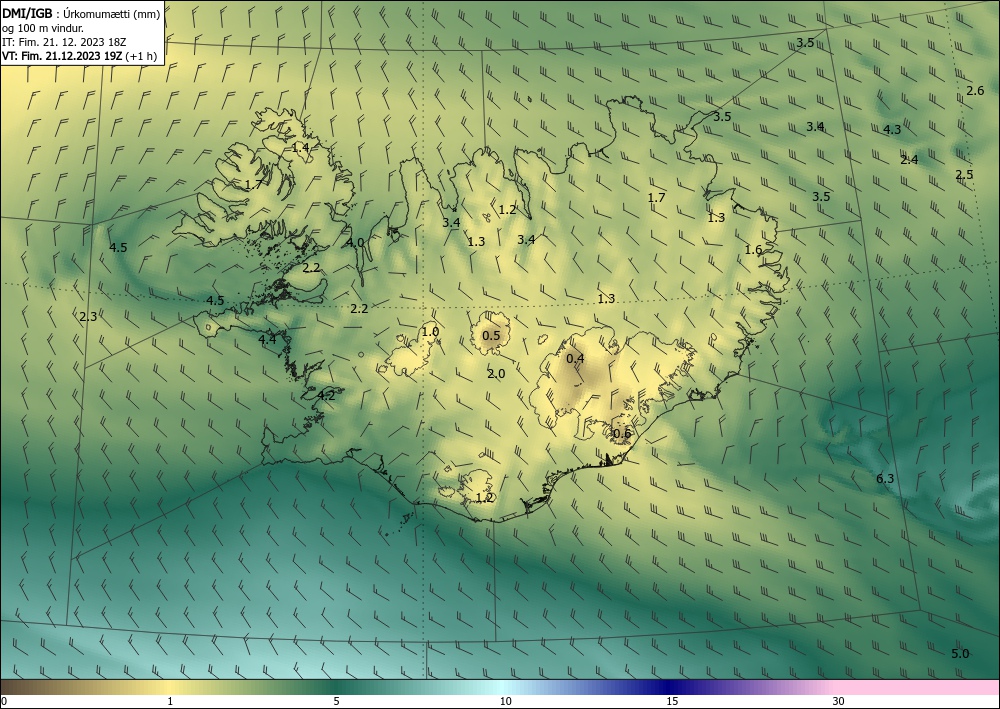Click the 2.3 value over the ocean
Image resolution: width=1000 pixels, height=709 pixels.
tap(88, 316)
